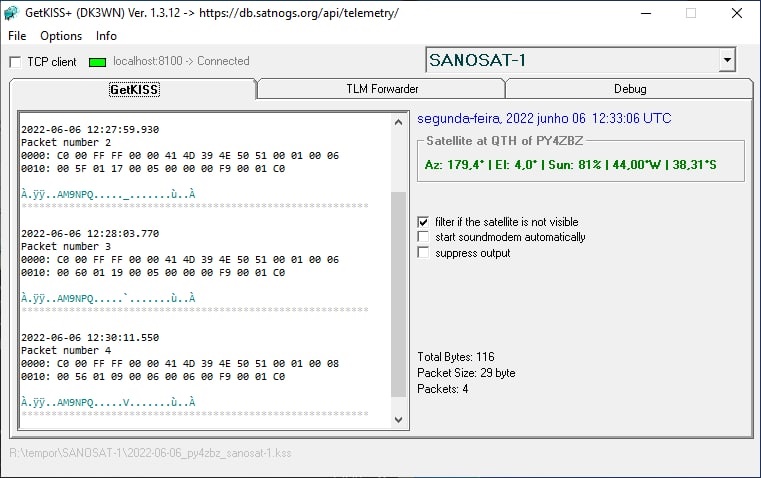Switch to the GetKISS tab
Screen dimensions: 761x478
tap(134, 89)
